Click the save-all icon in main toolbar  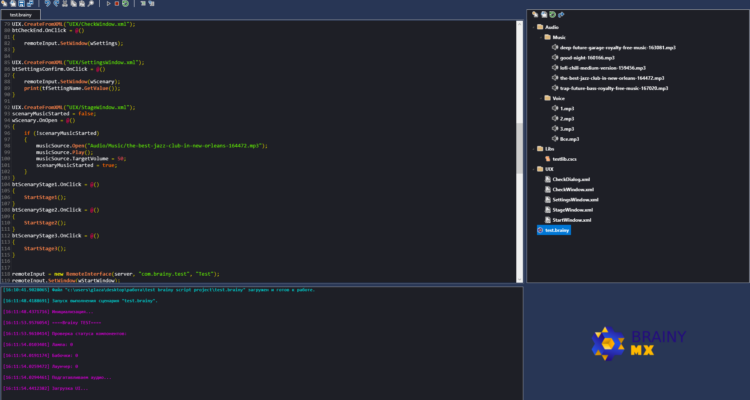coord(30,3)
